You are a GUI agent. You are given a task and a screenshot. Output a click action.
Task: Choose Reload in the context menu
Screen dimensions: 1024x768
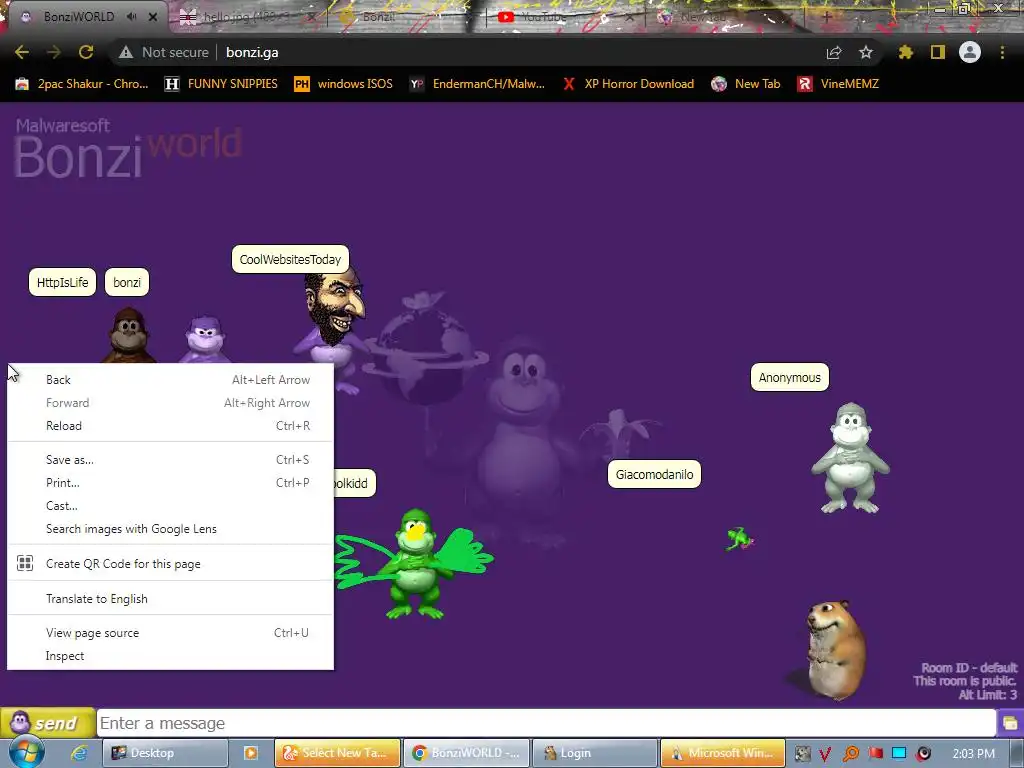(x=170, y=426)
